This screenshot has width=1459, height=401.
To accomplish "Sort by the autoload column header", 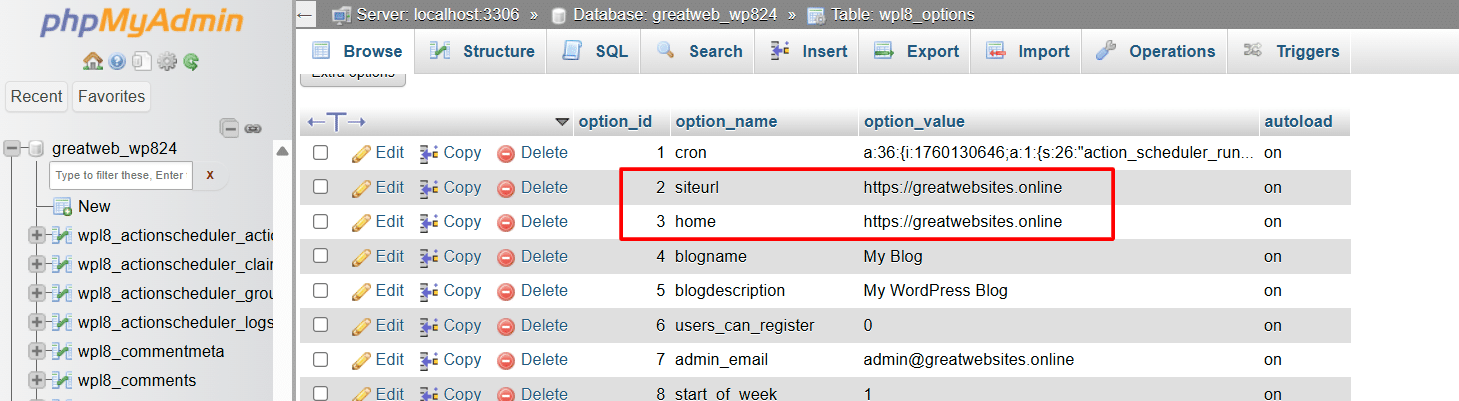I will tap(1298, 122).
